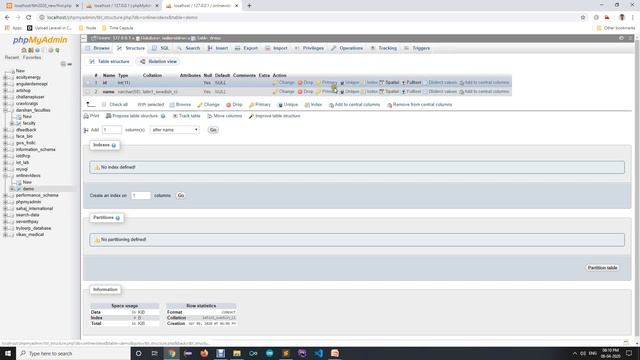The image size is (640, 360).
Task: Click Propose table structure
Action: click(x=132, y=116)
